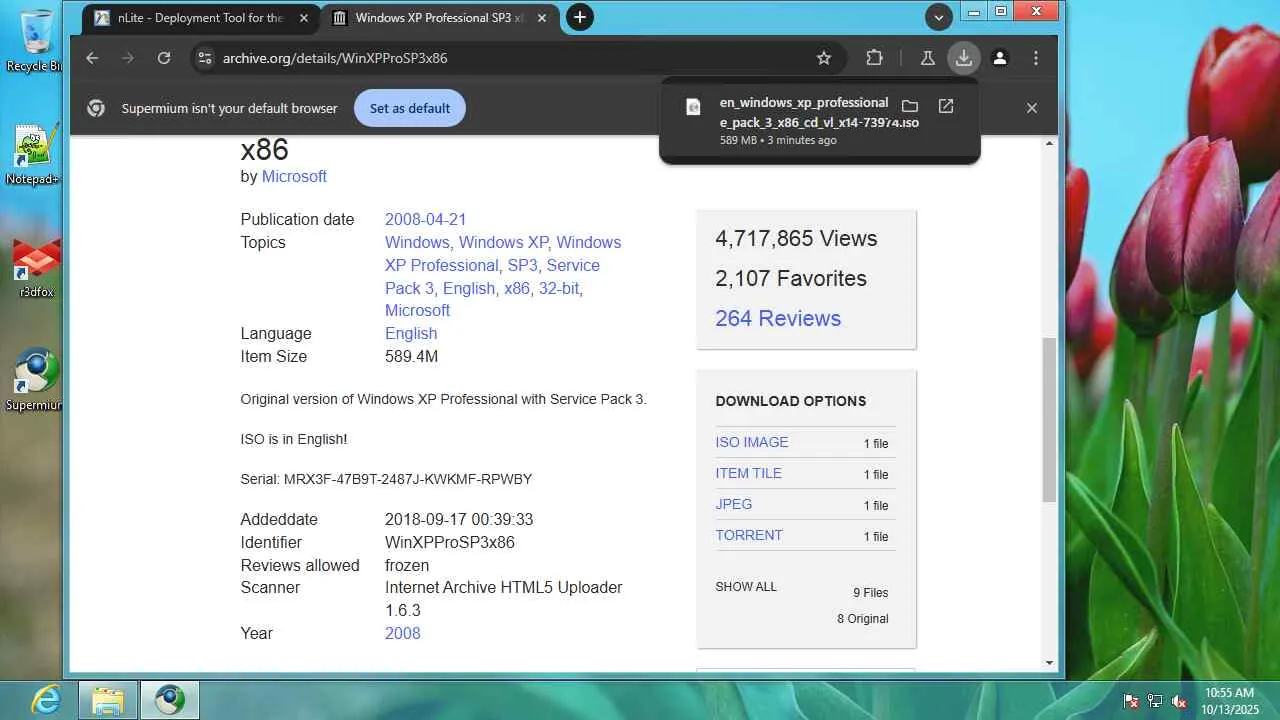Download the ISO IMAGE option
Viewport: 1280px width, 720px height.
click(x=752, y=442)
